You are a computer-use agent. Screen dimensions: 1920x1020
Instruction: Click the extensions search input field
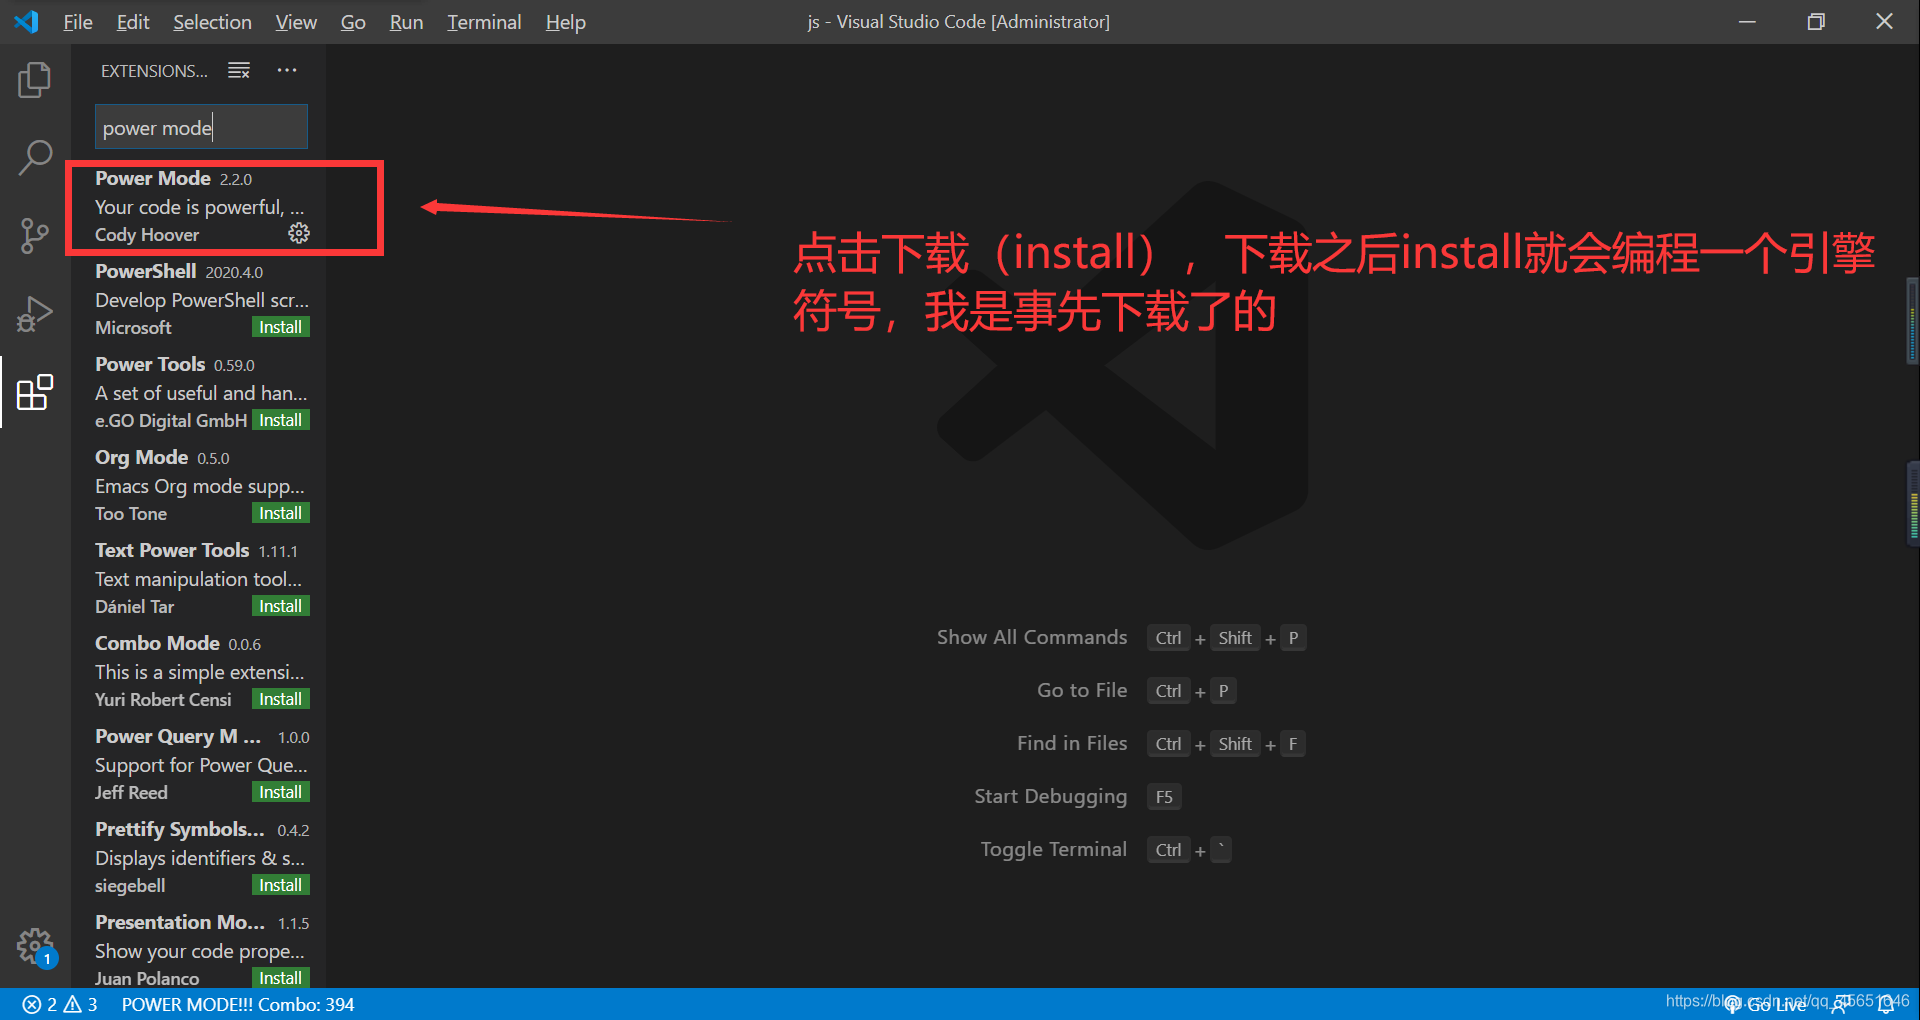click(200, 127)
